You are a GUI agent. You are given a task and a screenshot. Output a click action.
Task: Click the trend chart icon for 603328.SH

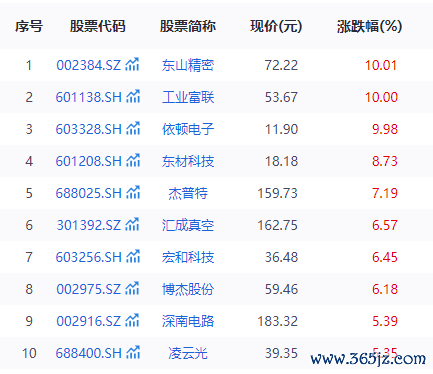133,128
